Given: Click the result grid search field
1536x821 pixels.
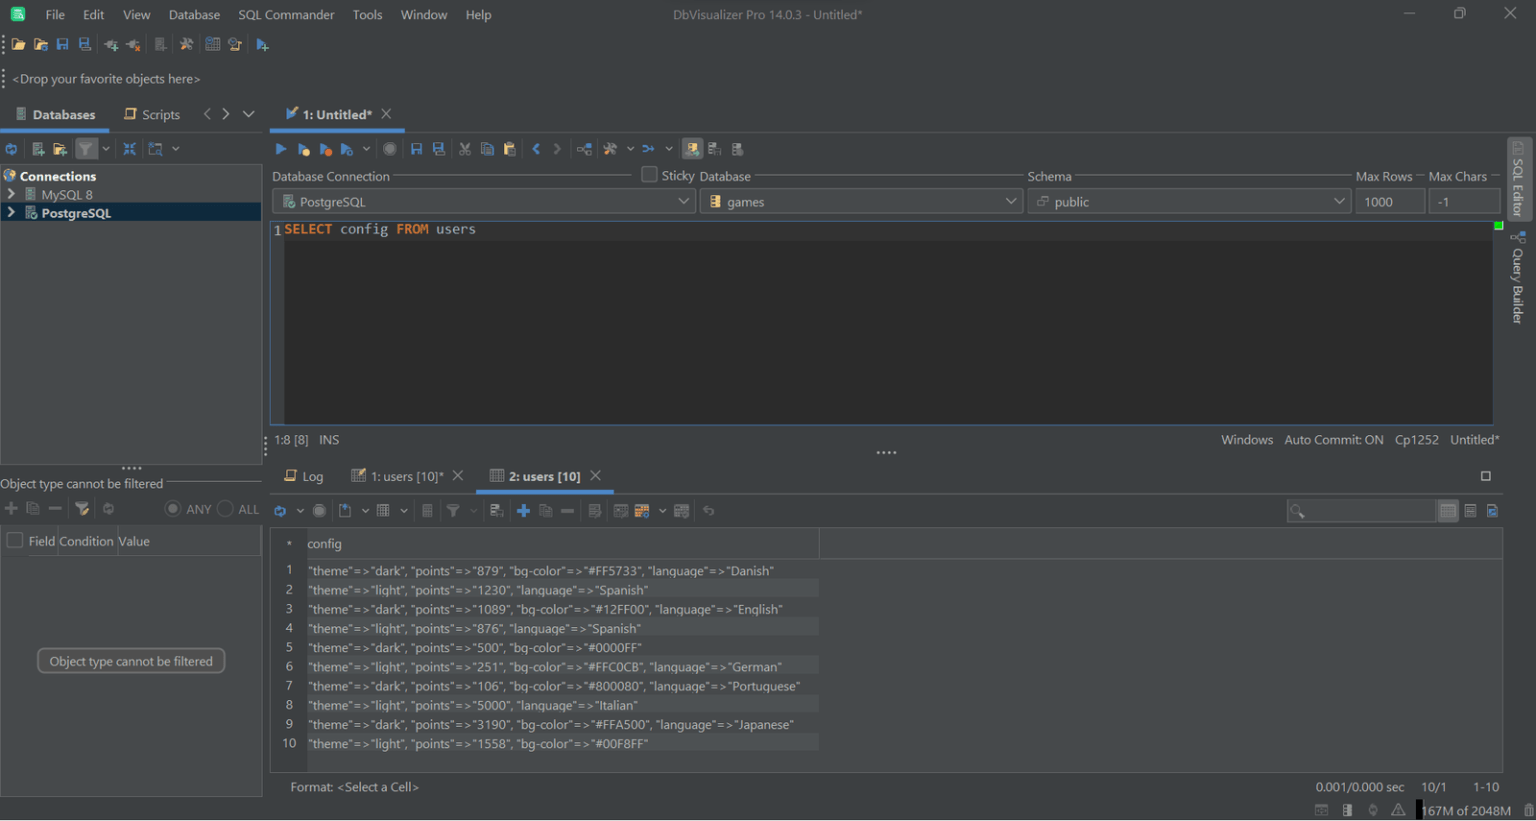Looking at the screenshot, I should tap(1361, 511).
